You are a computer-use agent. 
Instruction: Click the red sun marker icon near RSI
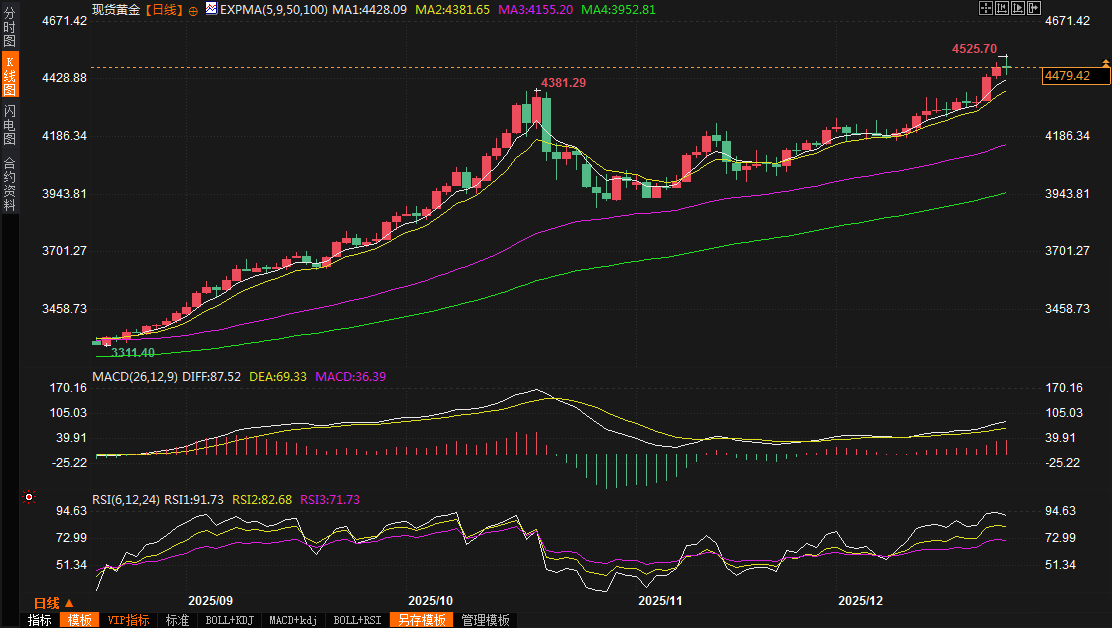coord(29,497)
